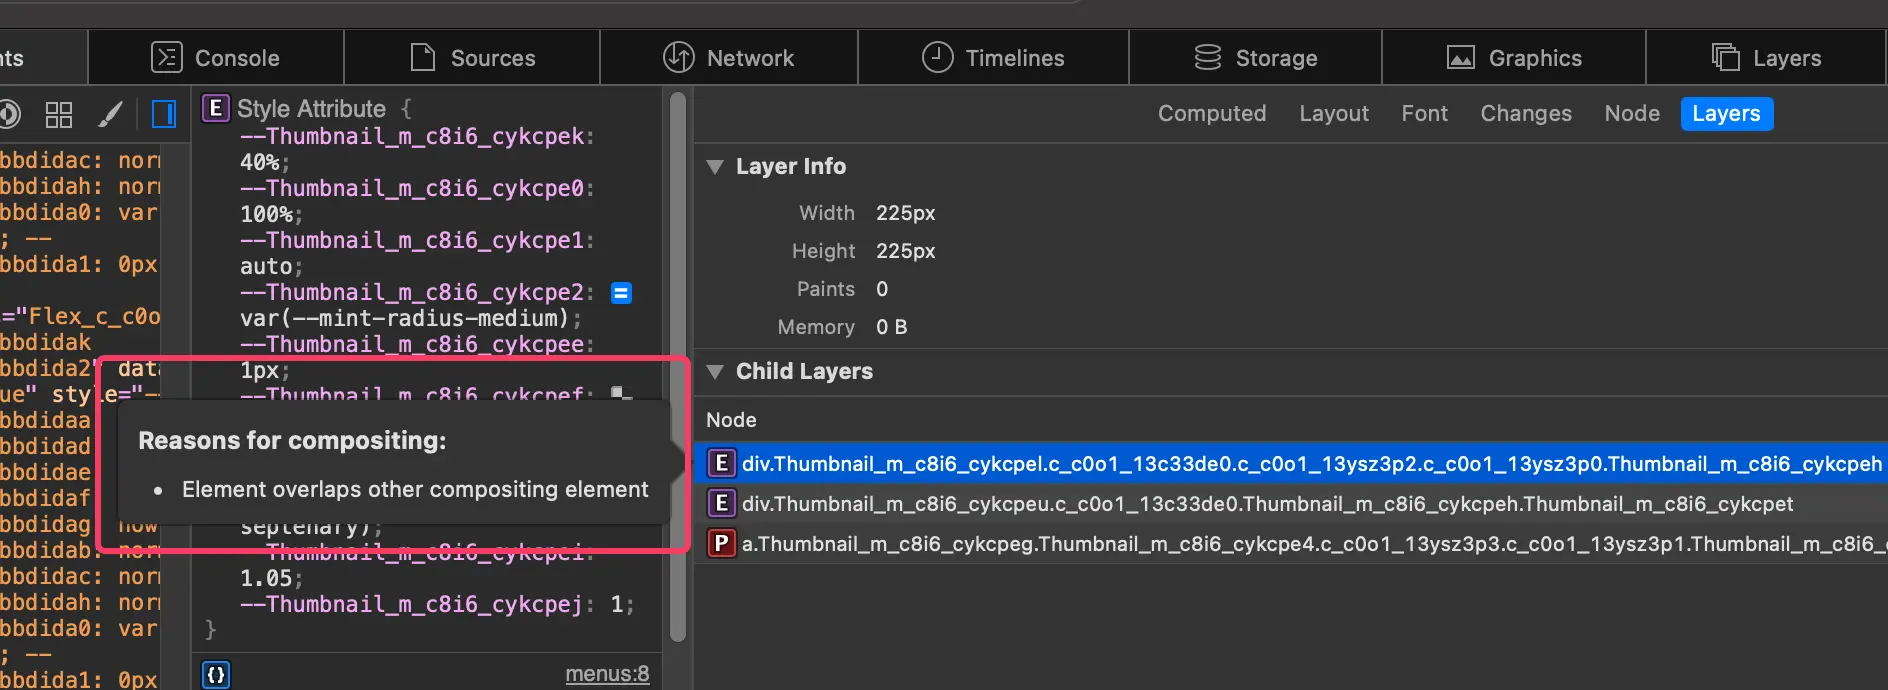This screenshot has width=1888, height=690.
Task: Click the Console tab icon
Action: (x=166, y=58)
